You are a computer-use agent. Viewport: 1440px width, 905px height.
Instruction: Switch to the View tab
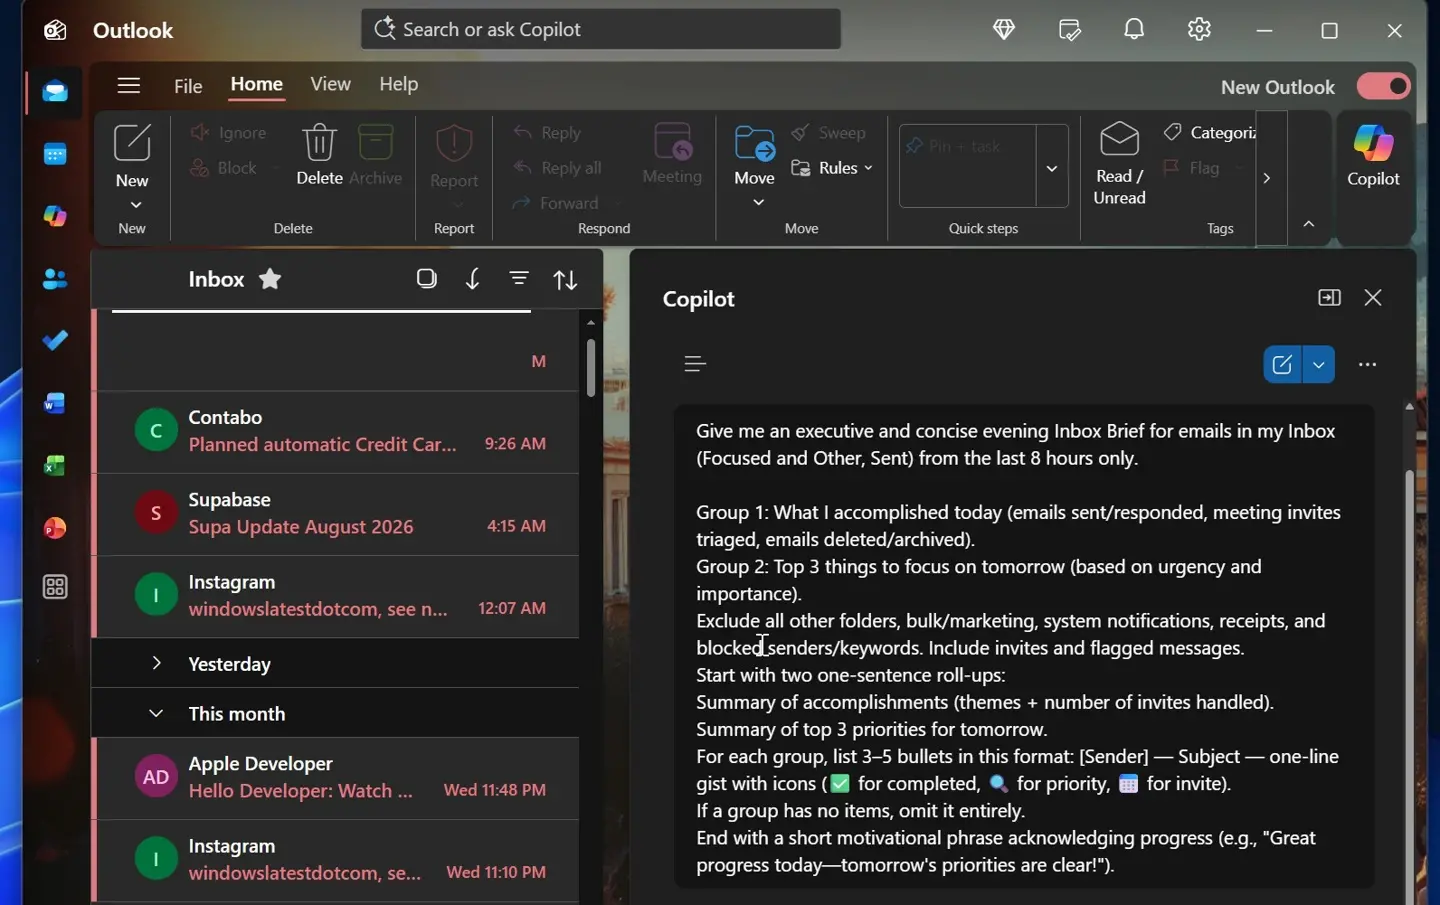(330, 84)
